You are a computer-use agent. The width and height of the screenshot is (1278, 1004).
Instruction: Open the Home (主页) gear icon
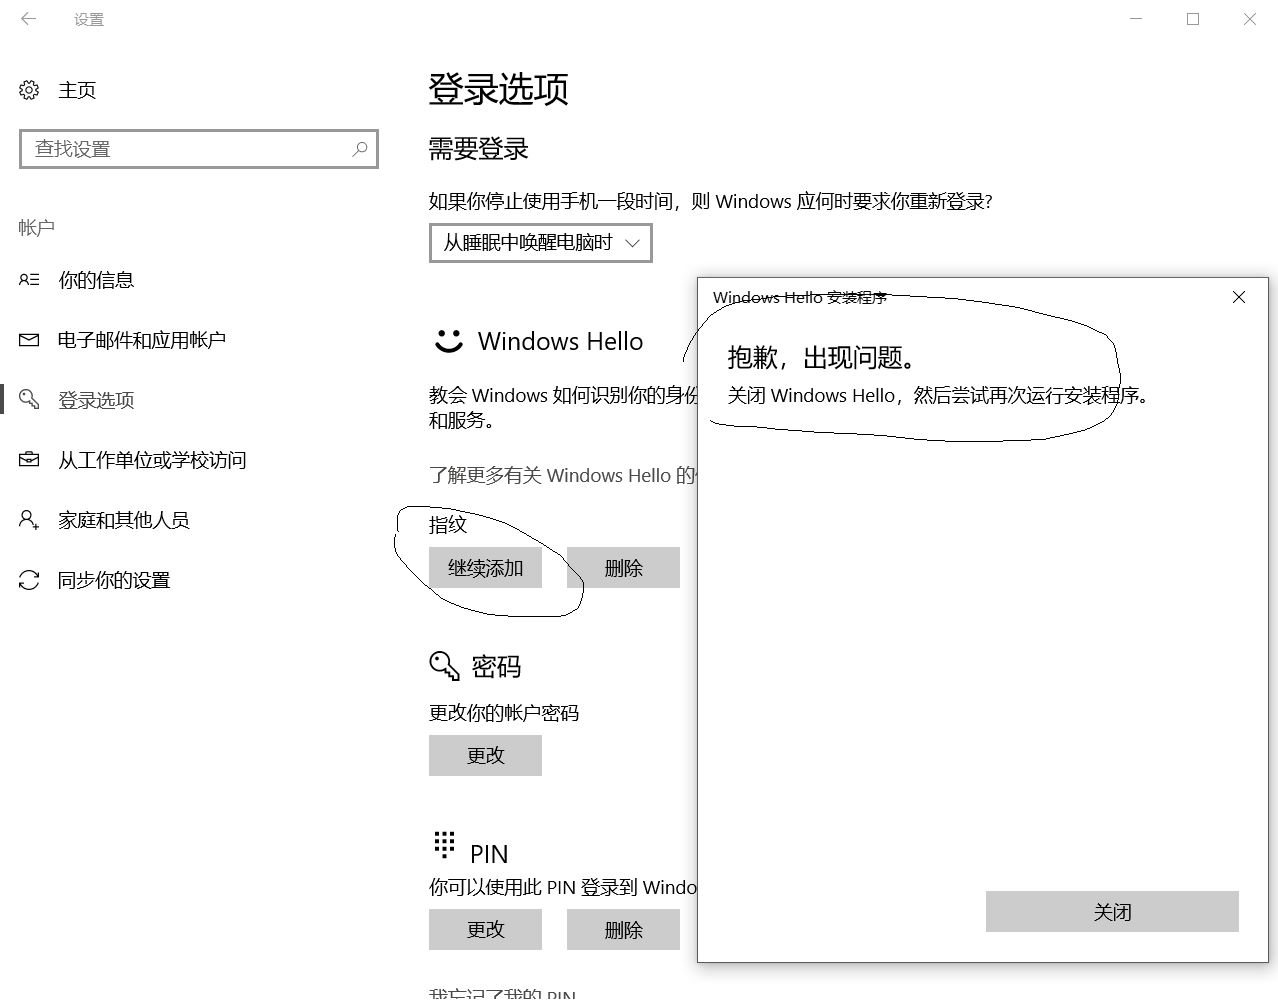(x=29, y=90)
